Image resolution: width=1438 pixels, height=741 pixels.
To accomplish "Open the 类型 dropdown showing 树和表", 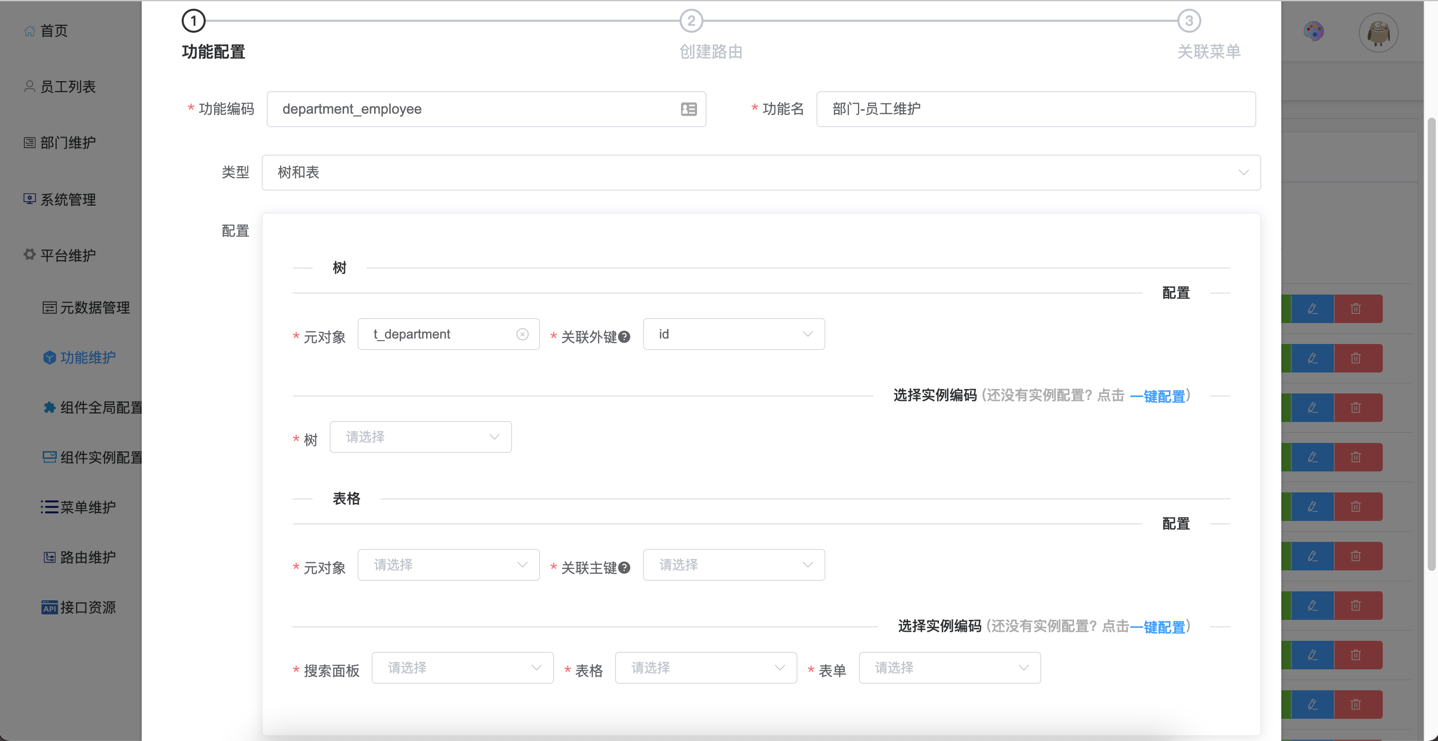I will point(760,172).
